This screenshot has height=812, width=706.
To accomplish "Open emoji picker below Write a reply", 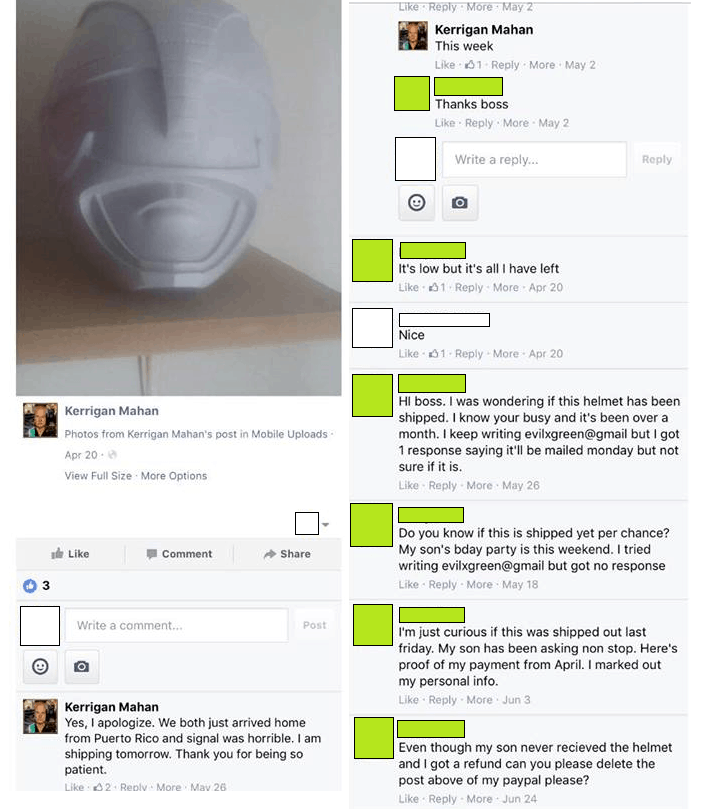I will [x=416, y=202].
